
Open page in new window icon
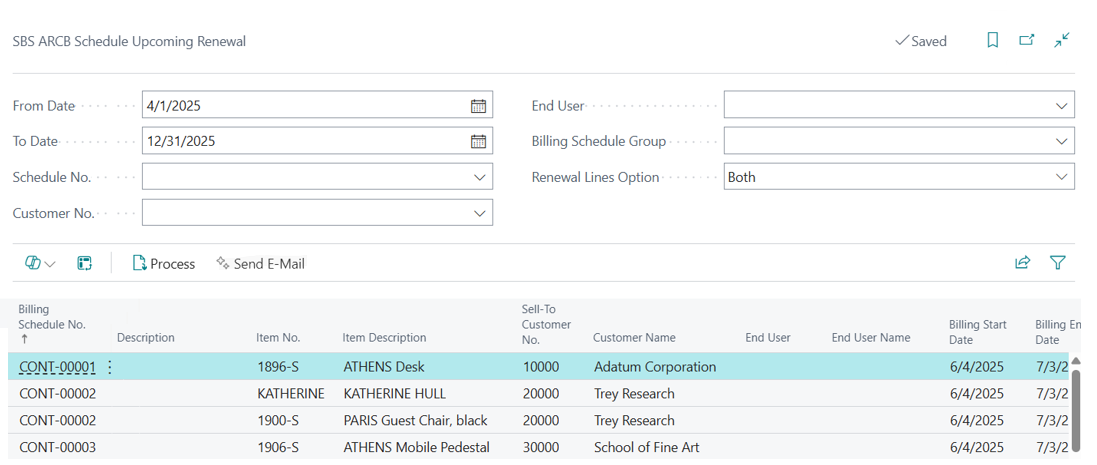(x=1027, y=41)
